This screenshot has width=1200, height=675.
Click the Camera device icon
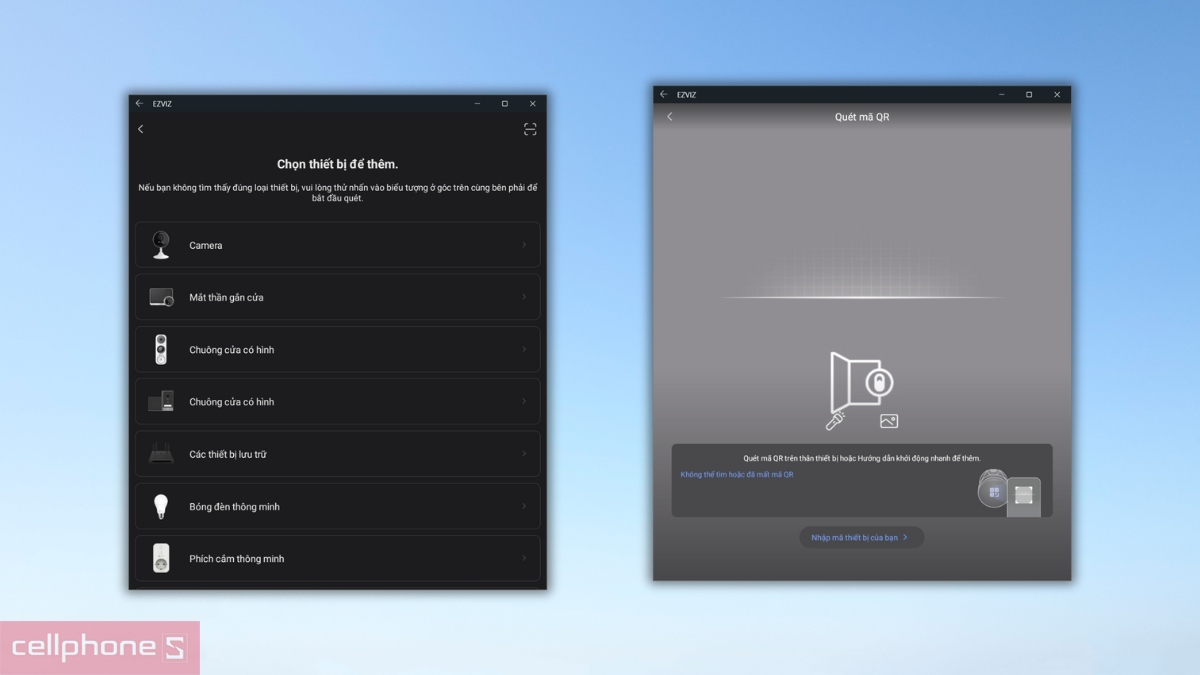click(161, 245)
